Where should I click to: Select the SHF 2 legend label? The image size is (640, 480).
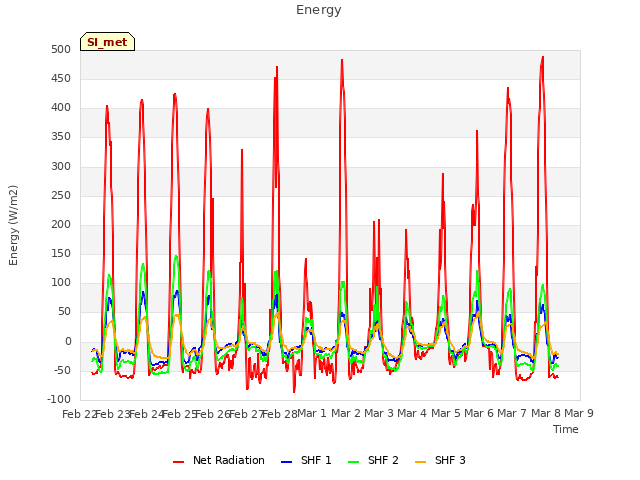click(383, 460)
